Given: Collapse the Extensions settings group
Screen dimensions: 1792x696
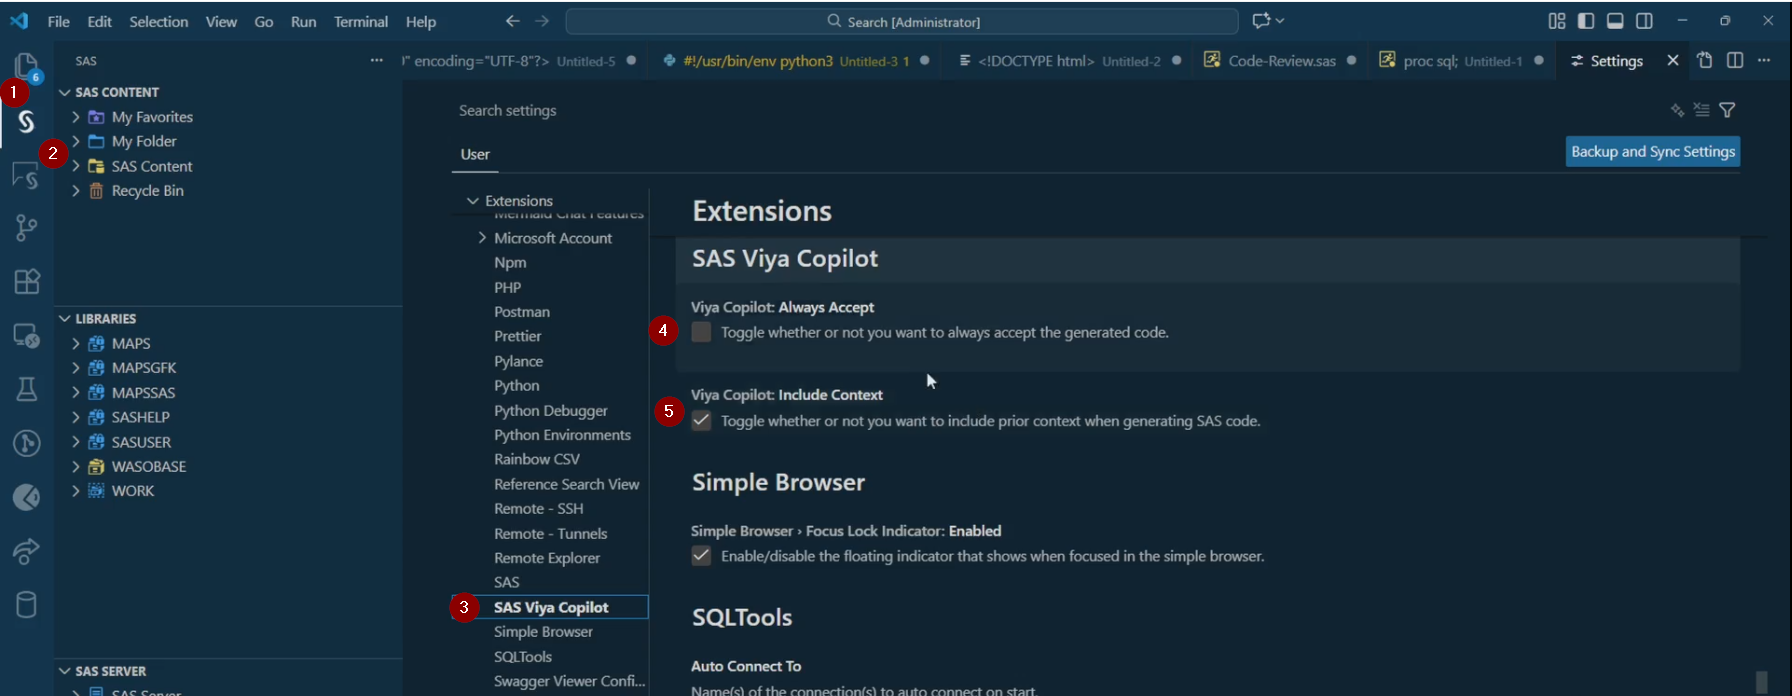Looking at the screenshot, I should coord(473,201).
